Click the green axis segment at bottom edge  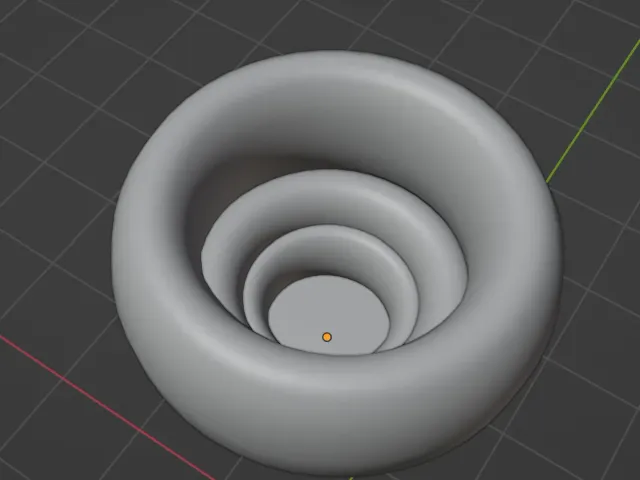click(350, 478)
